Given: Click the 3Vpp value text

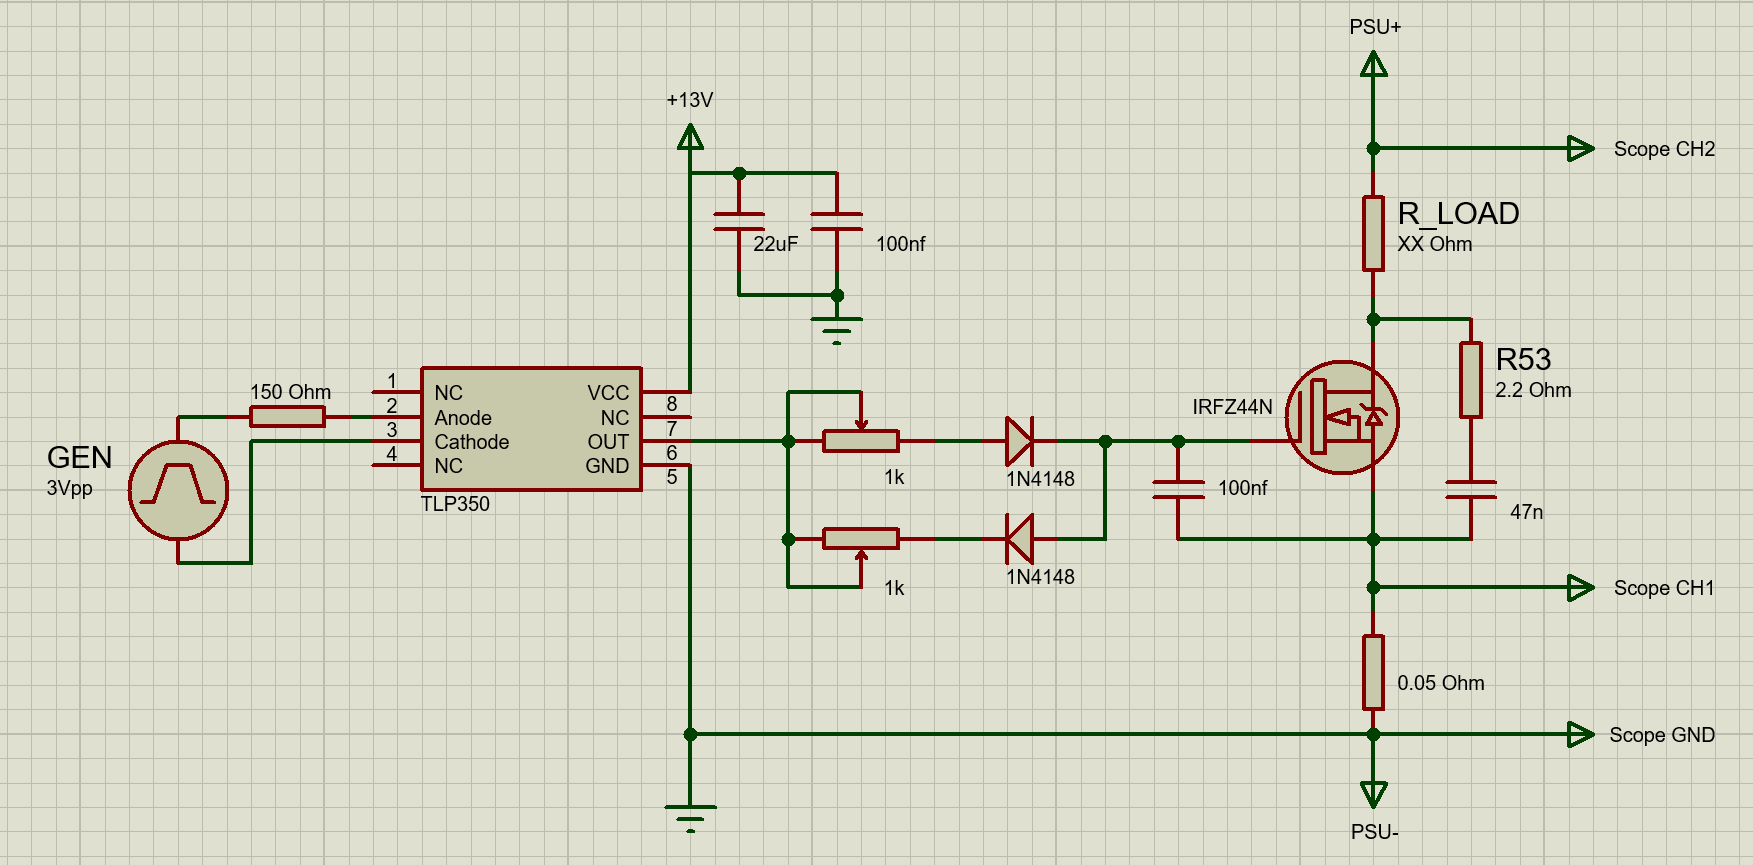Looking at the screenshot, I should [x=69, y=489].
